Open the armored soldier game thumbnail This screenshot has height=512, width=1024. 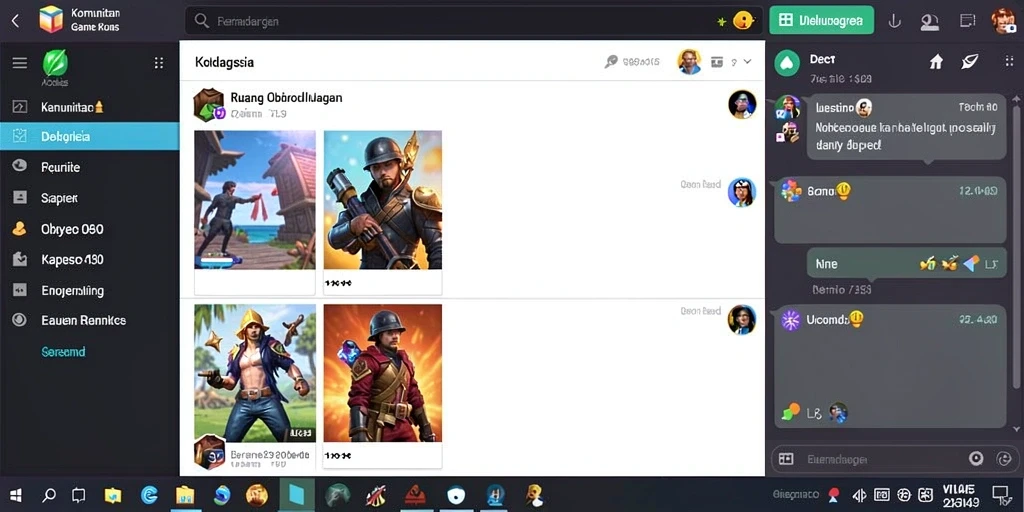383,200
